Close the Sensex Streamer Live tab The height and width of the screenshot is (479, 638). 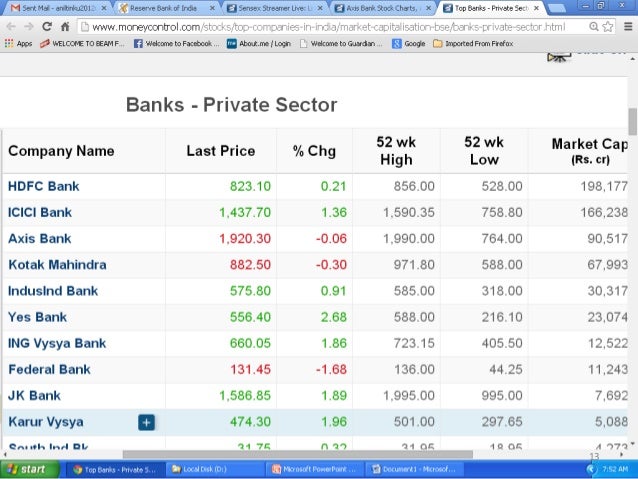coord(320,8)
